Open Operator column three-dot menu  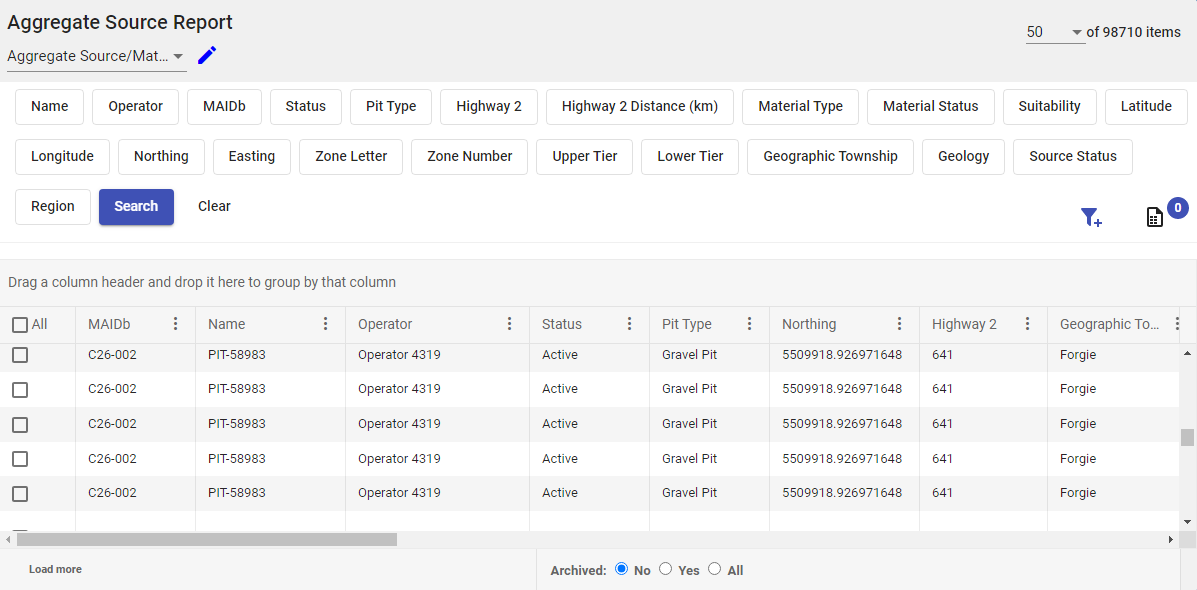[509, 324]
